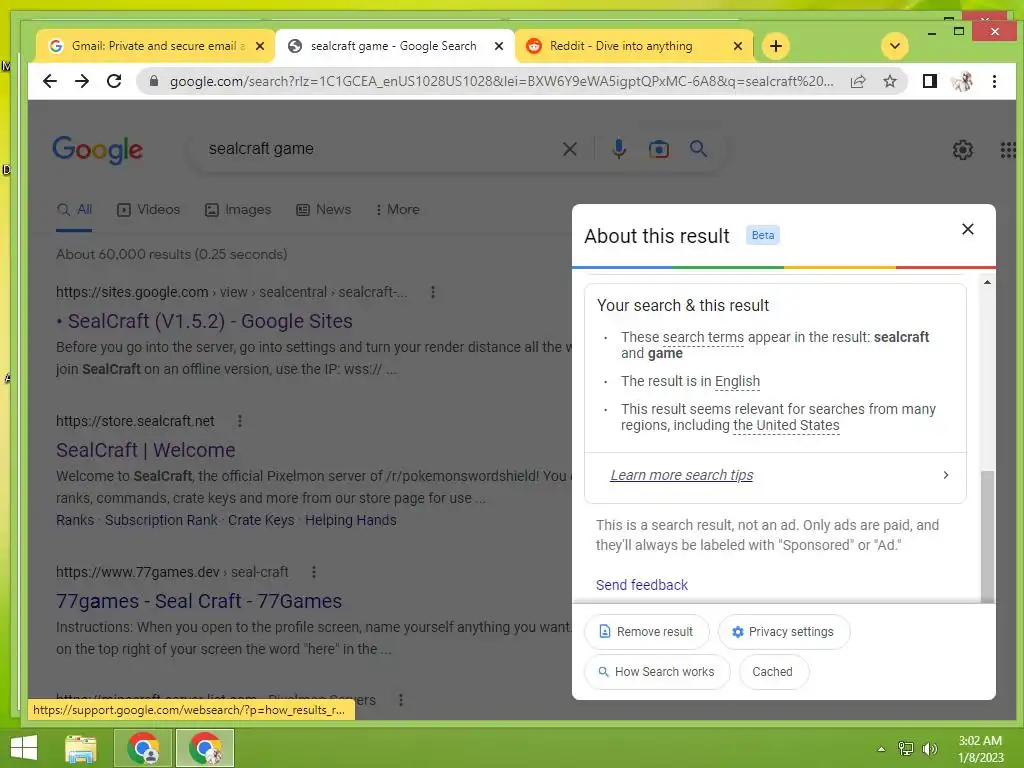Open the Chrome three-dot menu
Viewport: 1024px width, 768px height.
995,81
